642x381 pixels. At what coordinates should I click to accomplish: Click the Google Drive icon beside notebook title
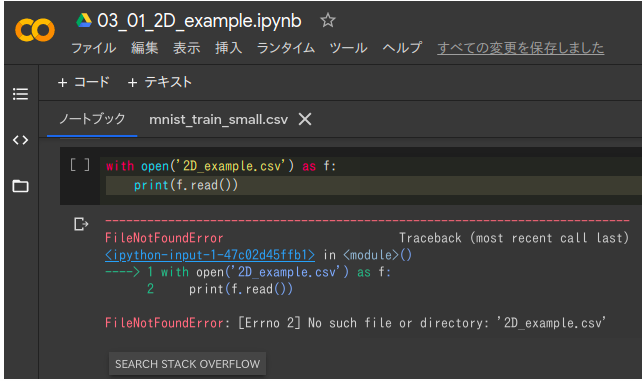[x=84, y=20]
